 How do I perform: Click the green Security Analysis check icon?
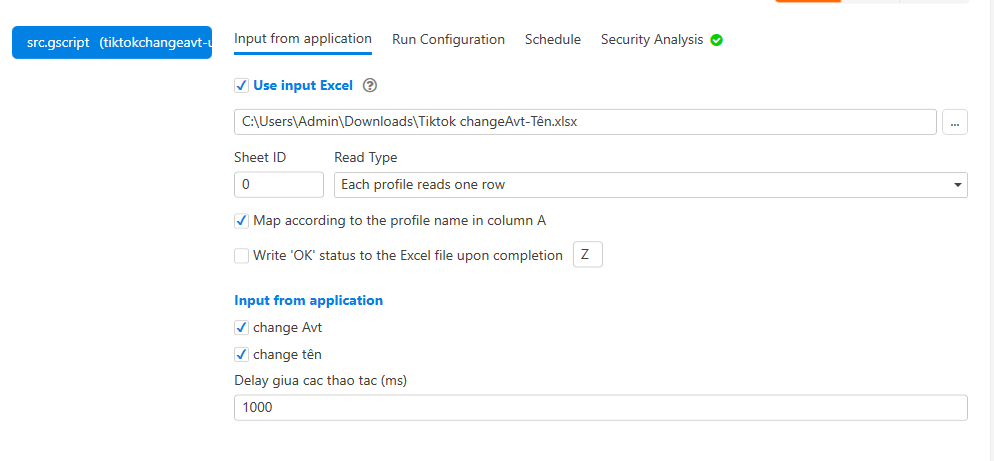click(716, 40)
